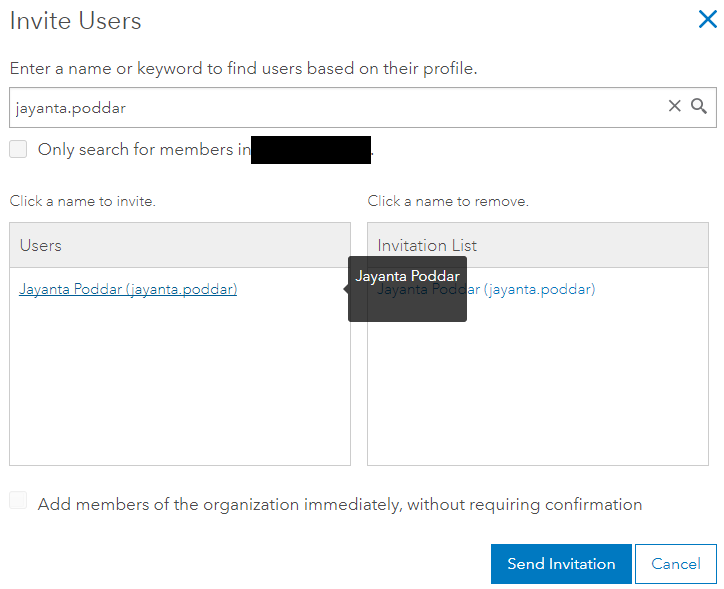Click the dark Jayanta Poddar tooltip

coord(408,289)
